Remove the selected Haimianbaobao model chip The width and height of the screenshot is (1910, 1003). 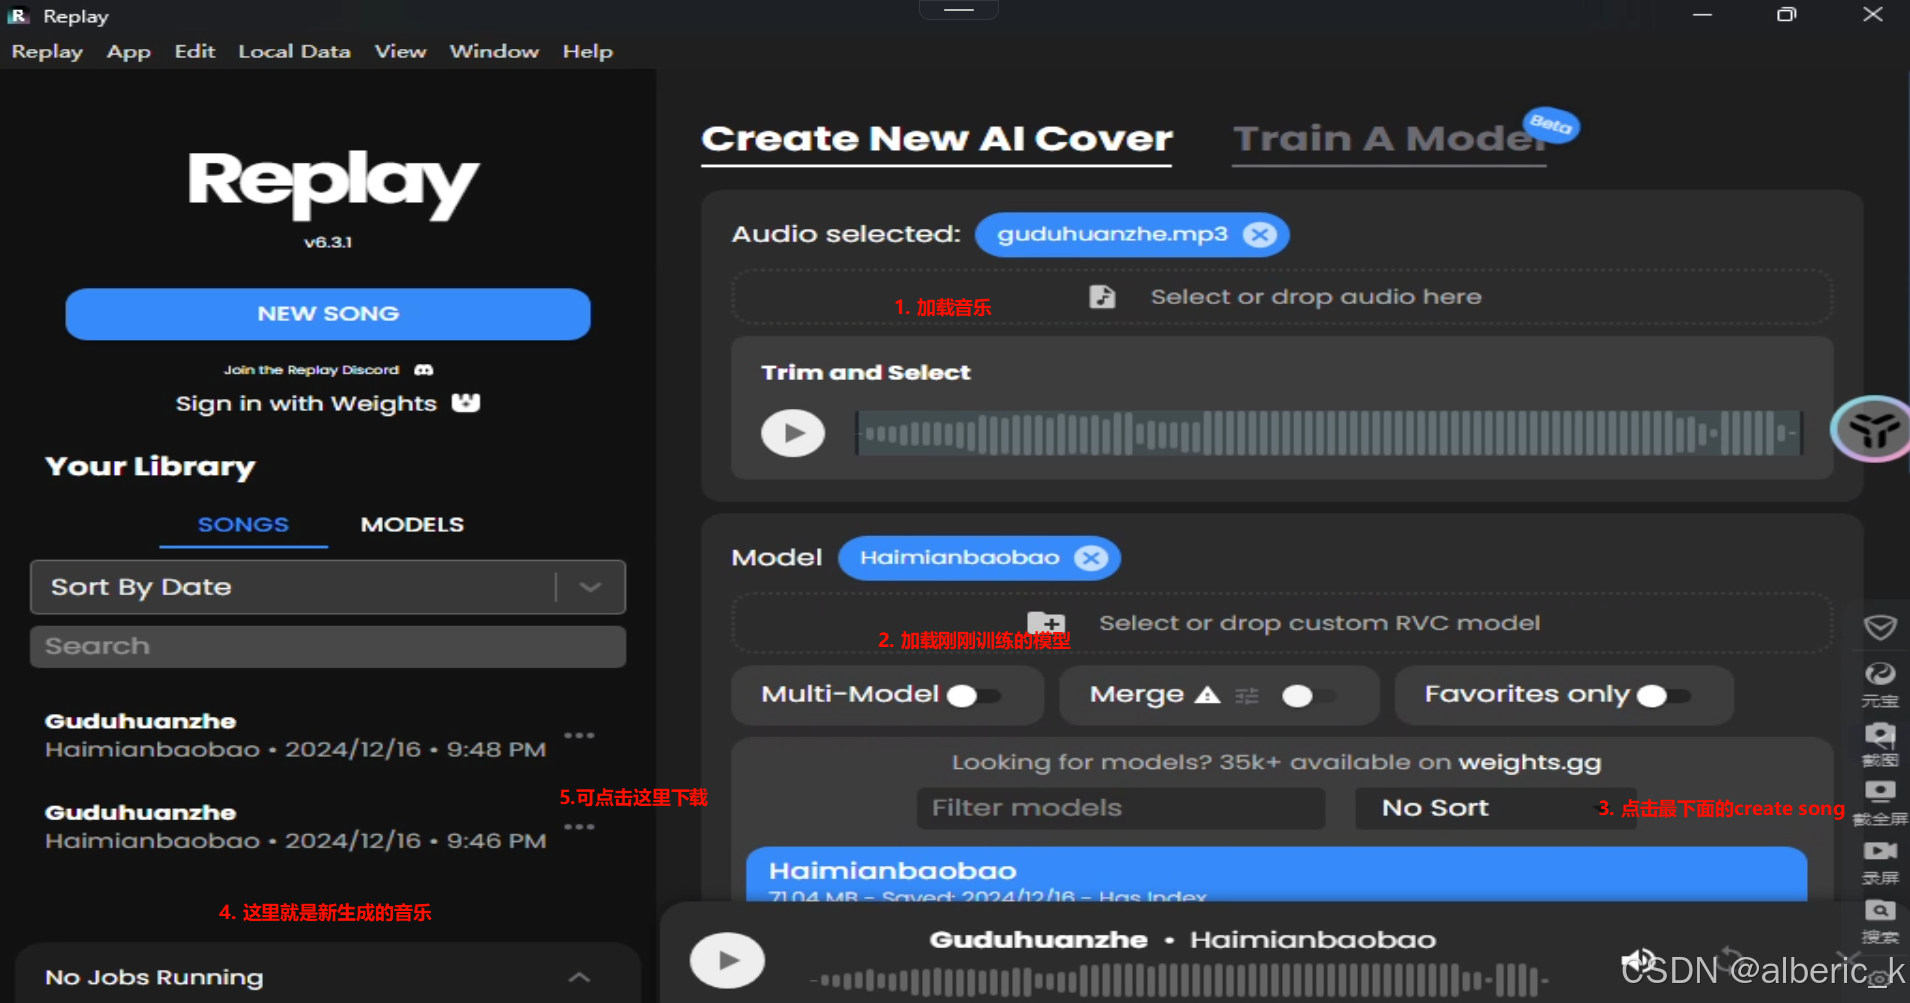pos(1091,558)
